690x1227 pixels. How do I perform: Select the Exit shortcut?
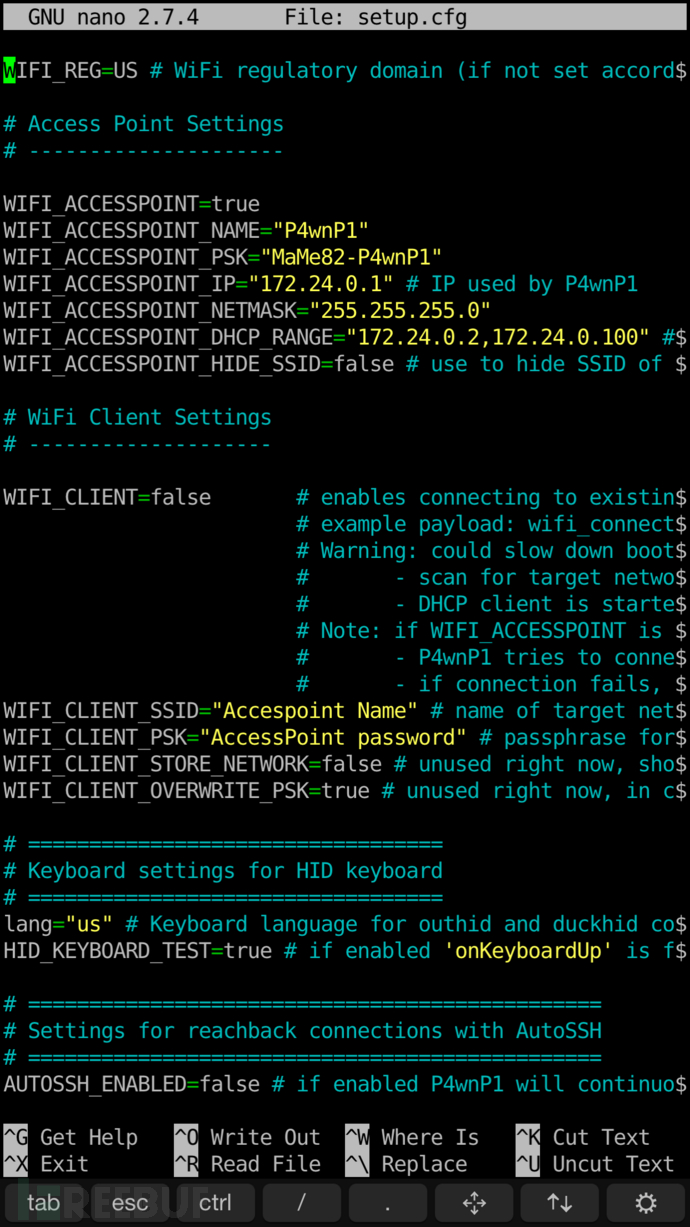[x=46, y=1164]
